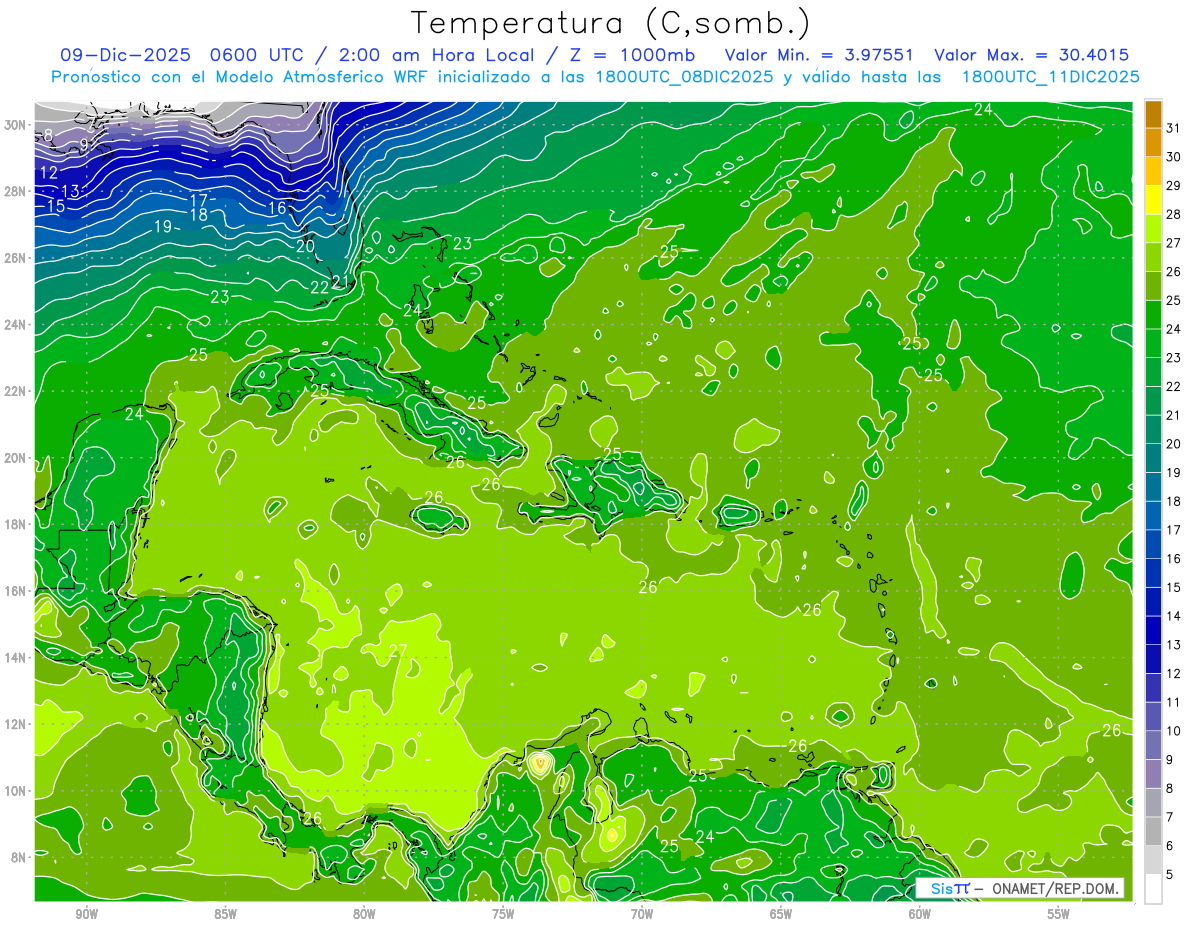Click the brown legend swatch above 31

[x=1153, y=113]
